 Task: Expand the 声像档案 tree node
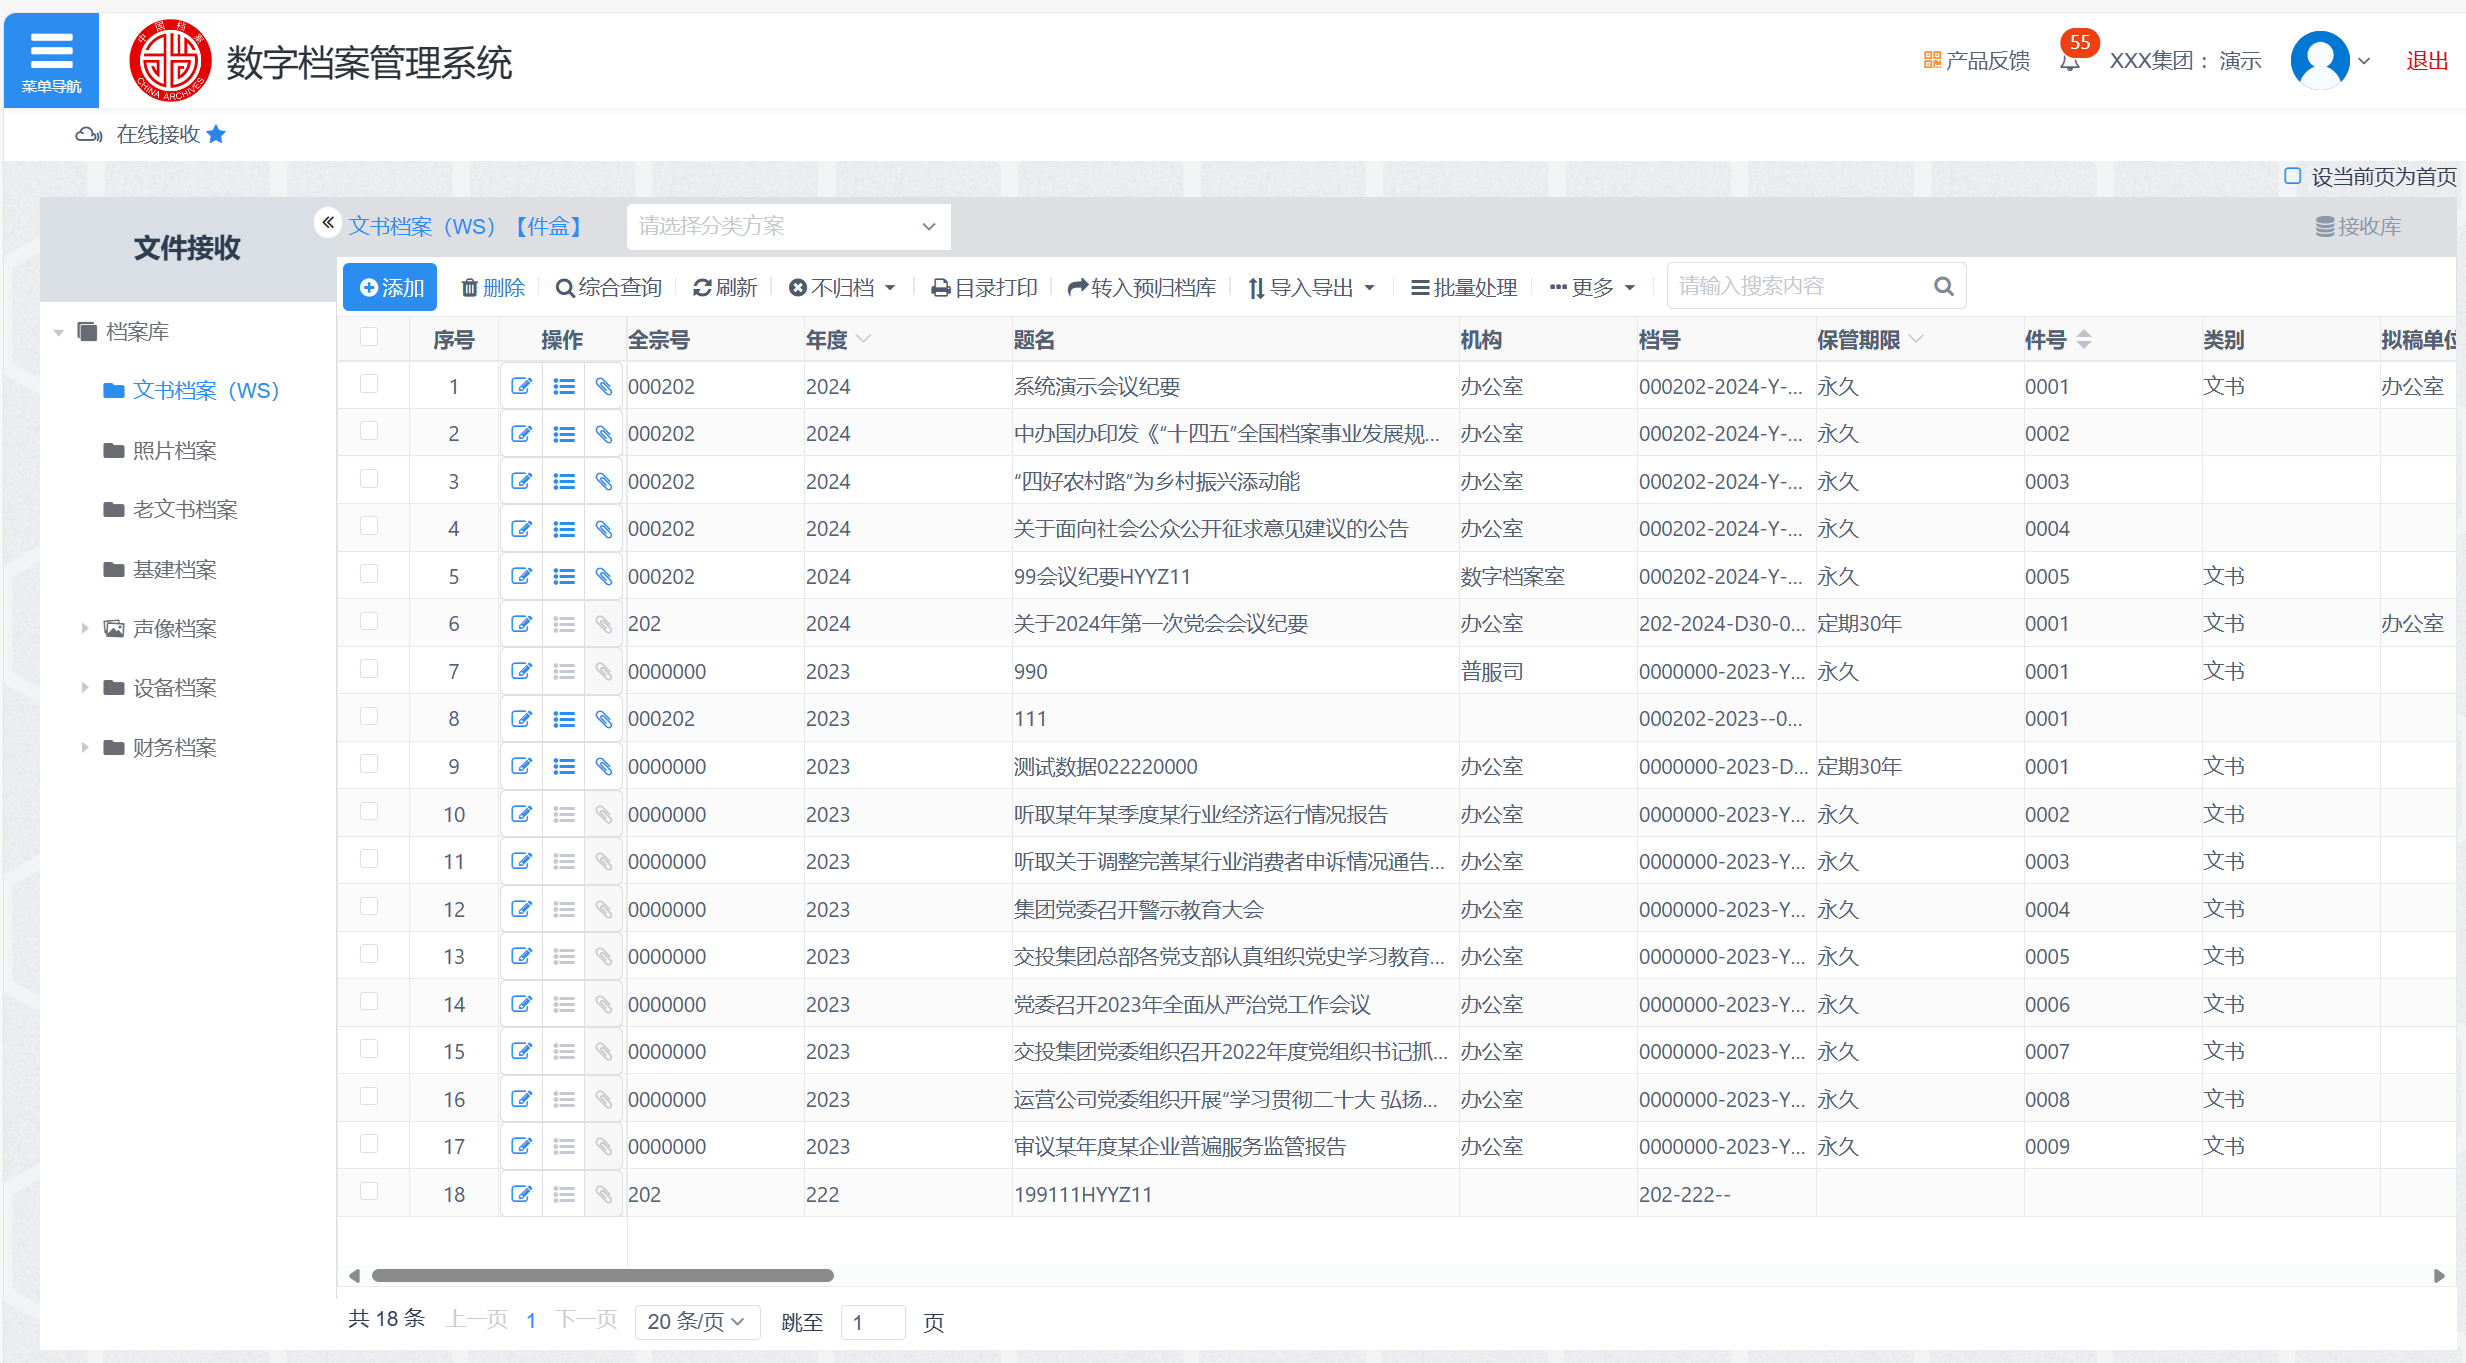tap(85, 628)
